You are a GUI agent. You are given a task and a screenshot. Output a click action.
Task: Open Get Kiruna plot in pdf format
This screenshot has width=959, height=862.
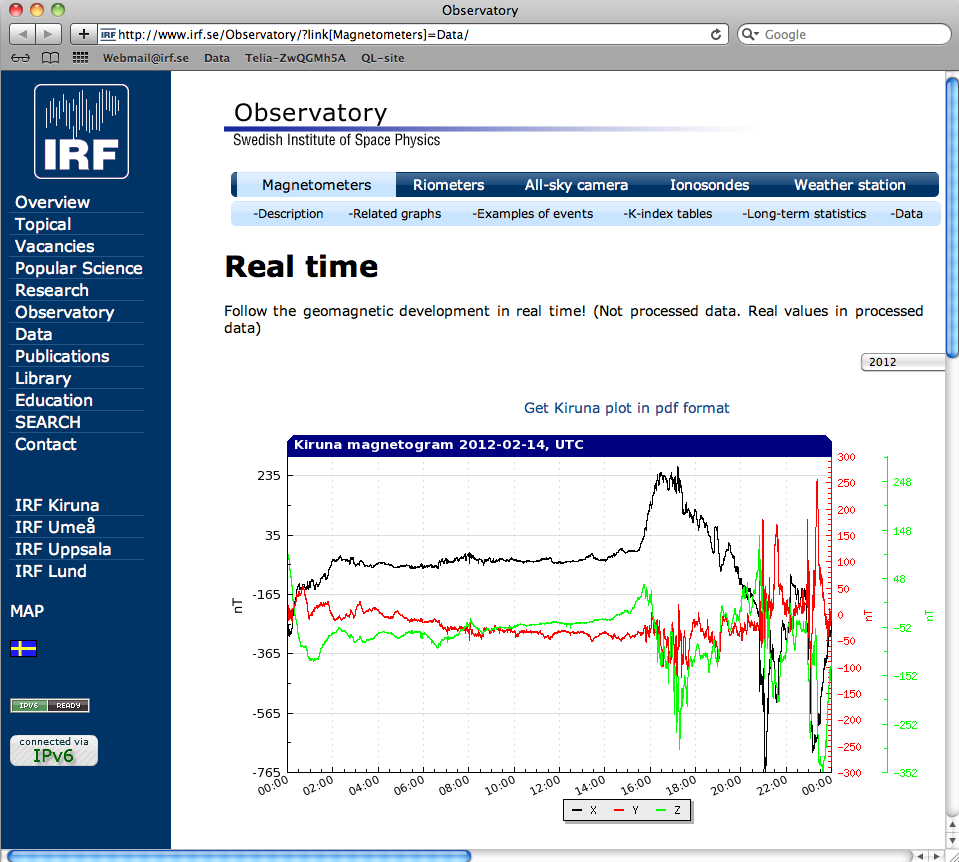click(x=626, y=408)
